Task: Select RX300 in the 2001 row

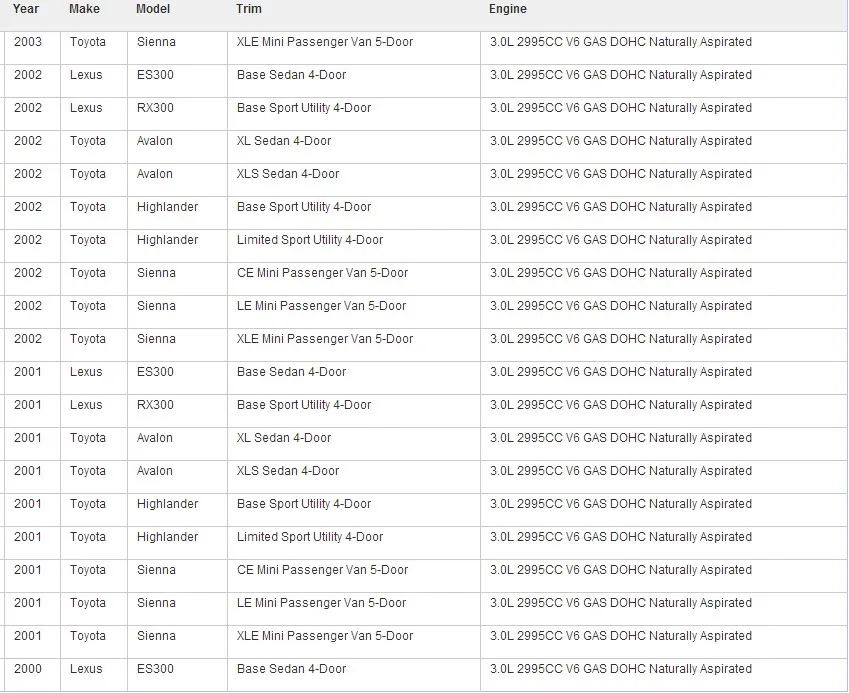Action: pos(155,406)
